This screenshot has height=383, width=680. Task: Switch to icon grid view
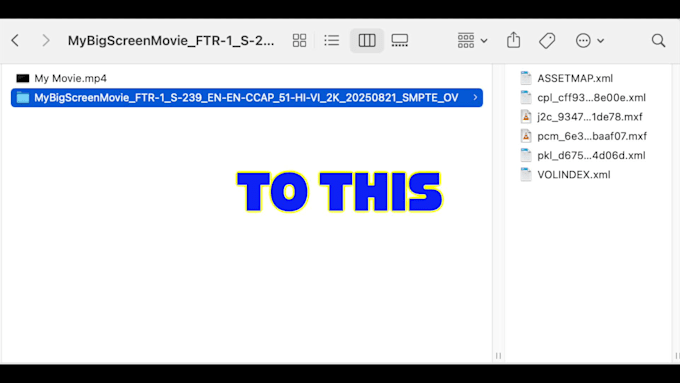tap(299, 40)
